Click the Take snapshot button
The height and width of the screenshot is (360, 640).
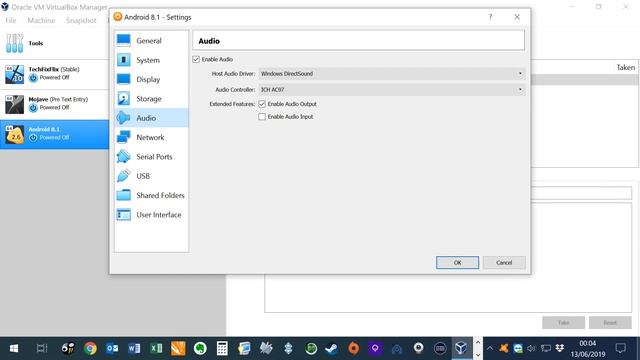pyautogui.click(x=563, y=322)
